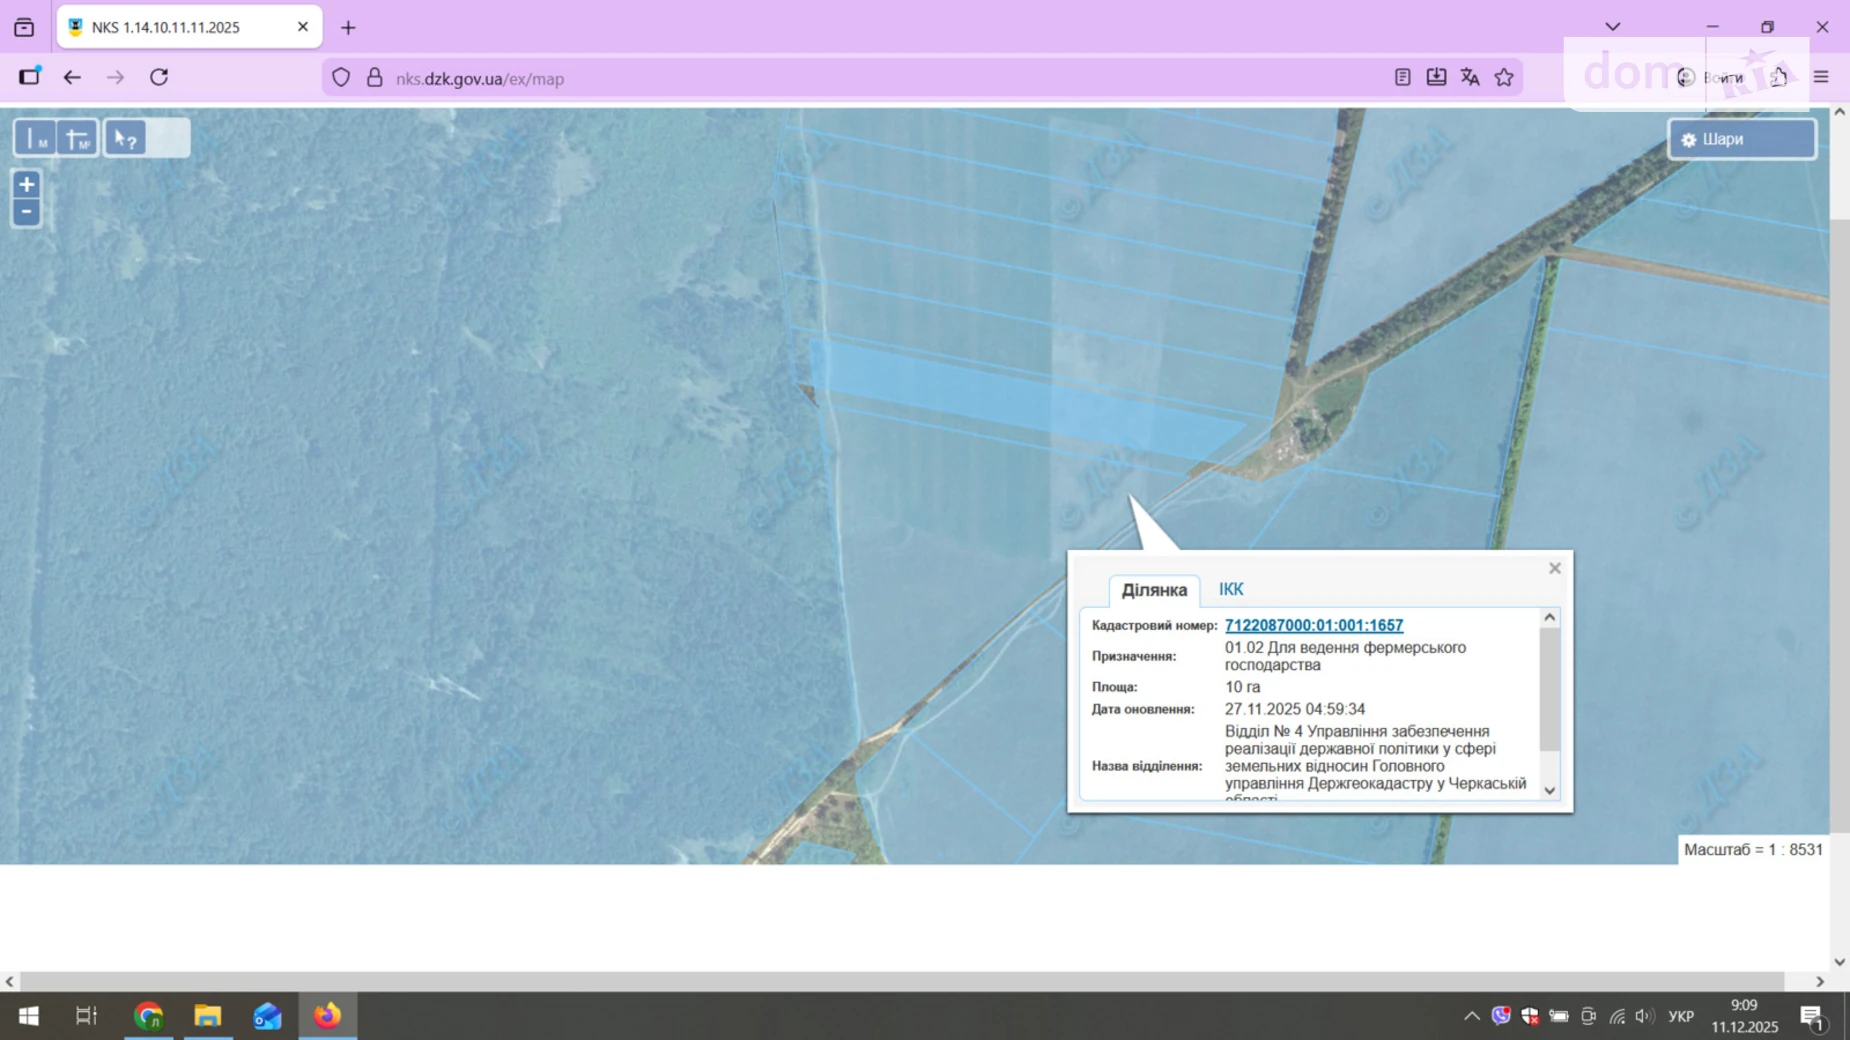Viewport: 1850px width, 1040px height.
Task: Switch to the ІКК tab
Action: 1230,589
